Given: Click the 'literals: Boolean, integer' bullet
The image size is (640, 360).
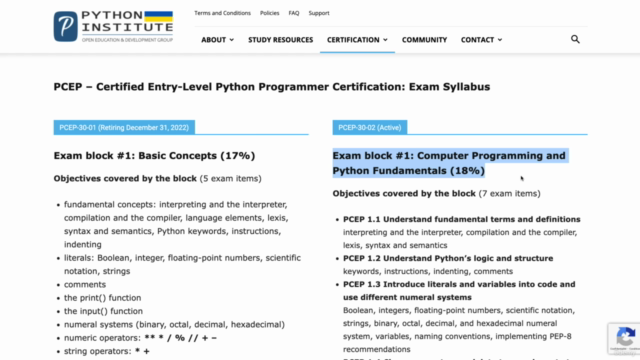Looking at the screenshot, I should (x=182, y=264).
